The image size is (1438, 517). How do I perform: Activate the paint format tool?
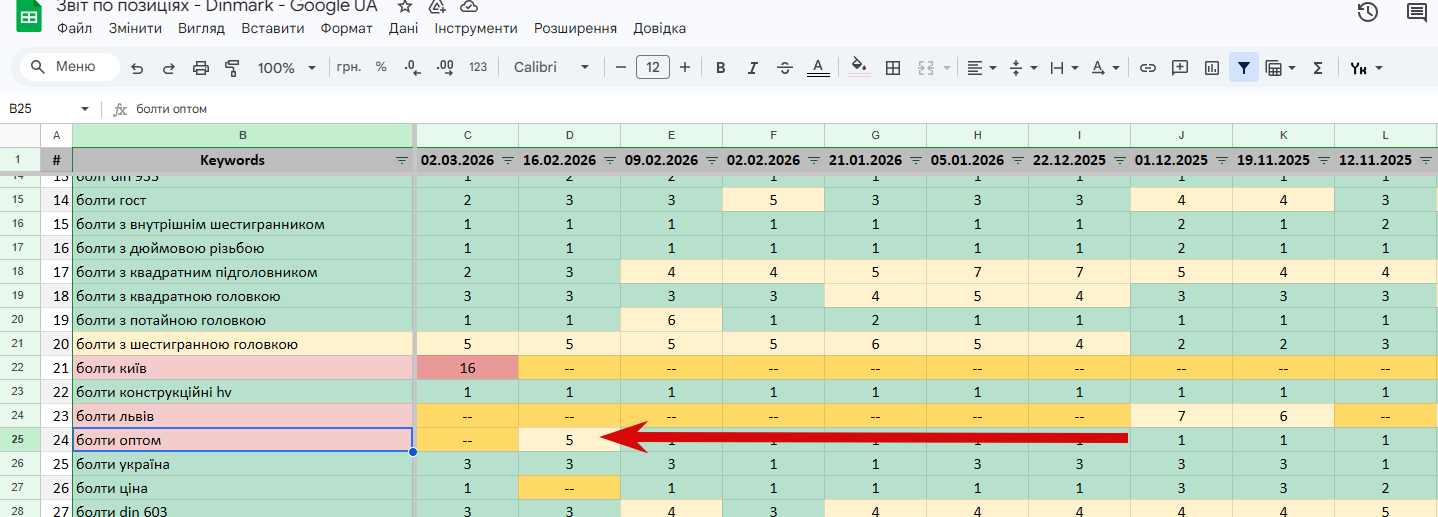tap(233, 68)
